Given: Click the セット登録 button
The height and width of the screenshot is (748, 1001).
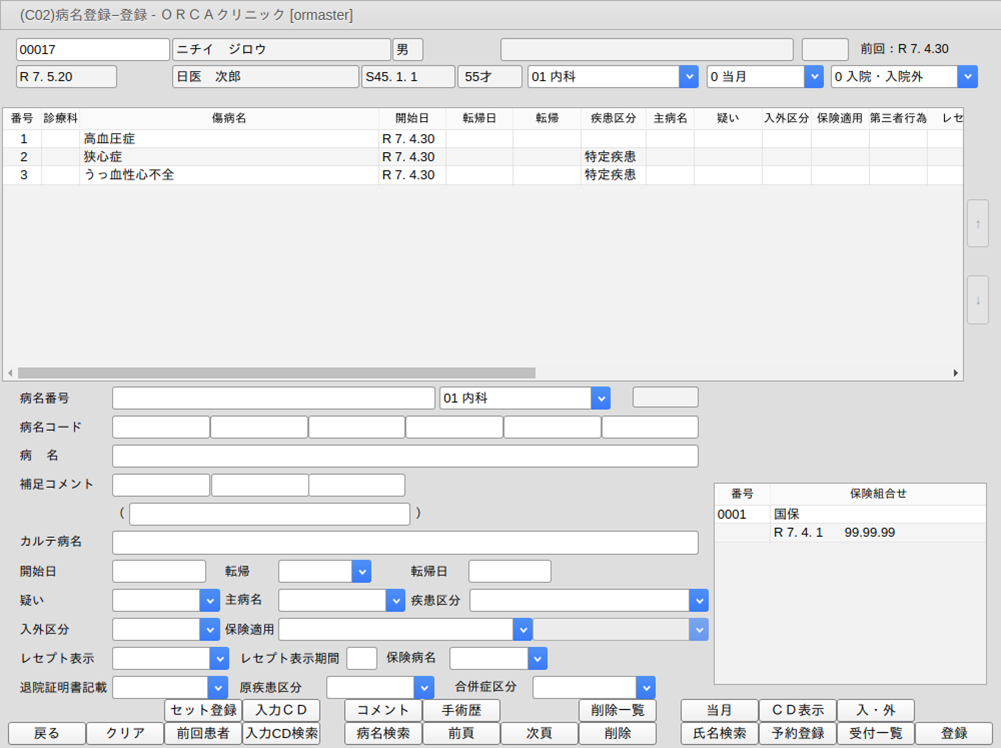Looking at the screenshot, I should pyautogui.click(x=203, y=710).
